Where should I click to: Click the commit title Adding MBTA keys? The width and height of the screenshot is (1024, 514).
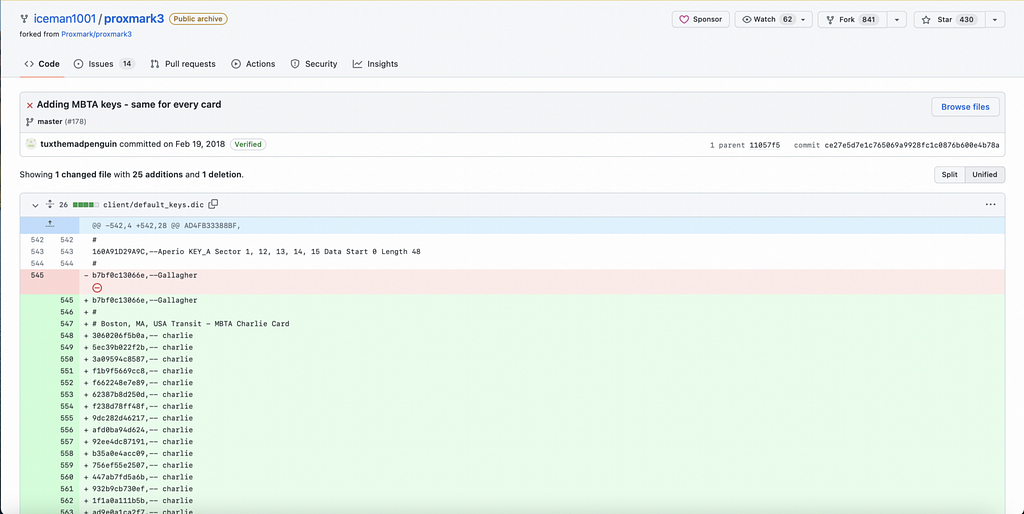pos(129,104)
